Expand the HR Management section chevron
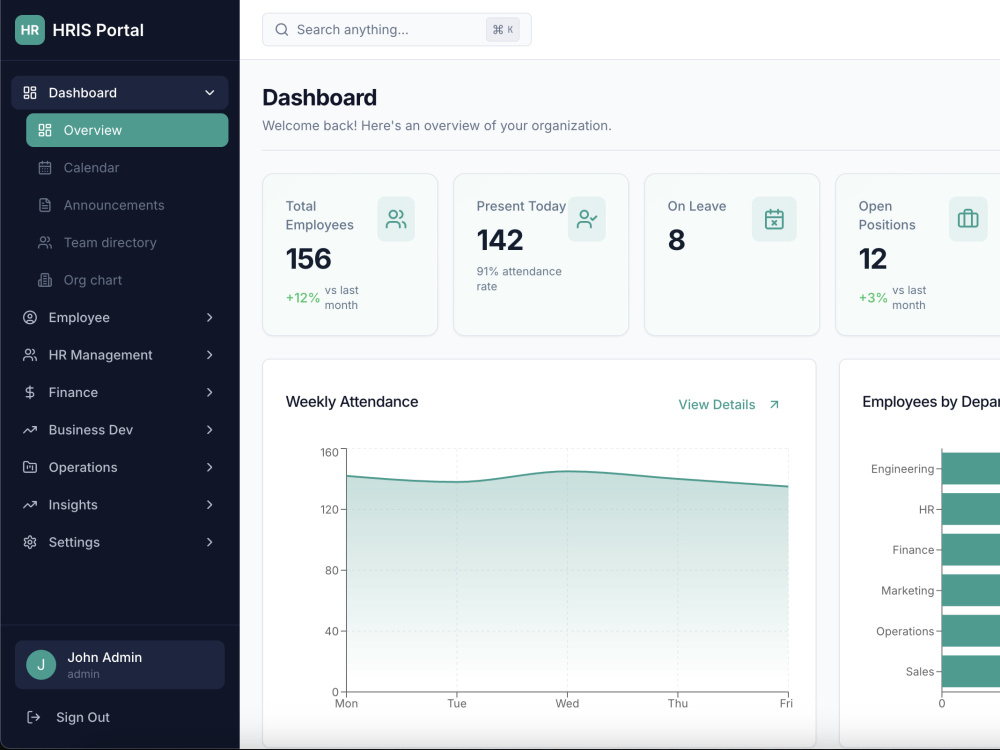 [x=209, y=355]
